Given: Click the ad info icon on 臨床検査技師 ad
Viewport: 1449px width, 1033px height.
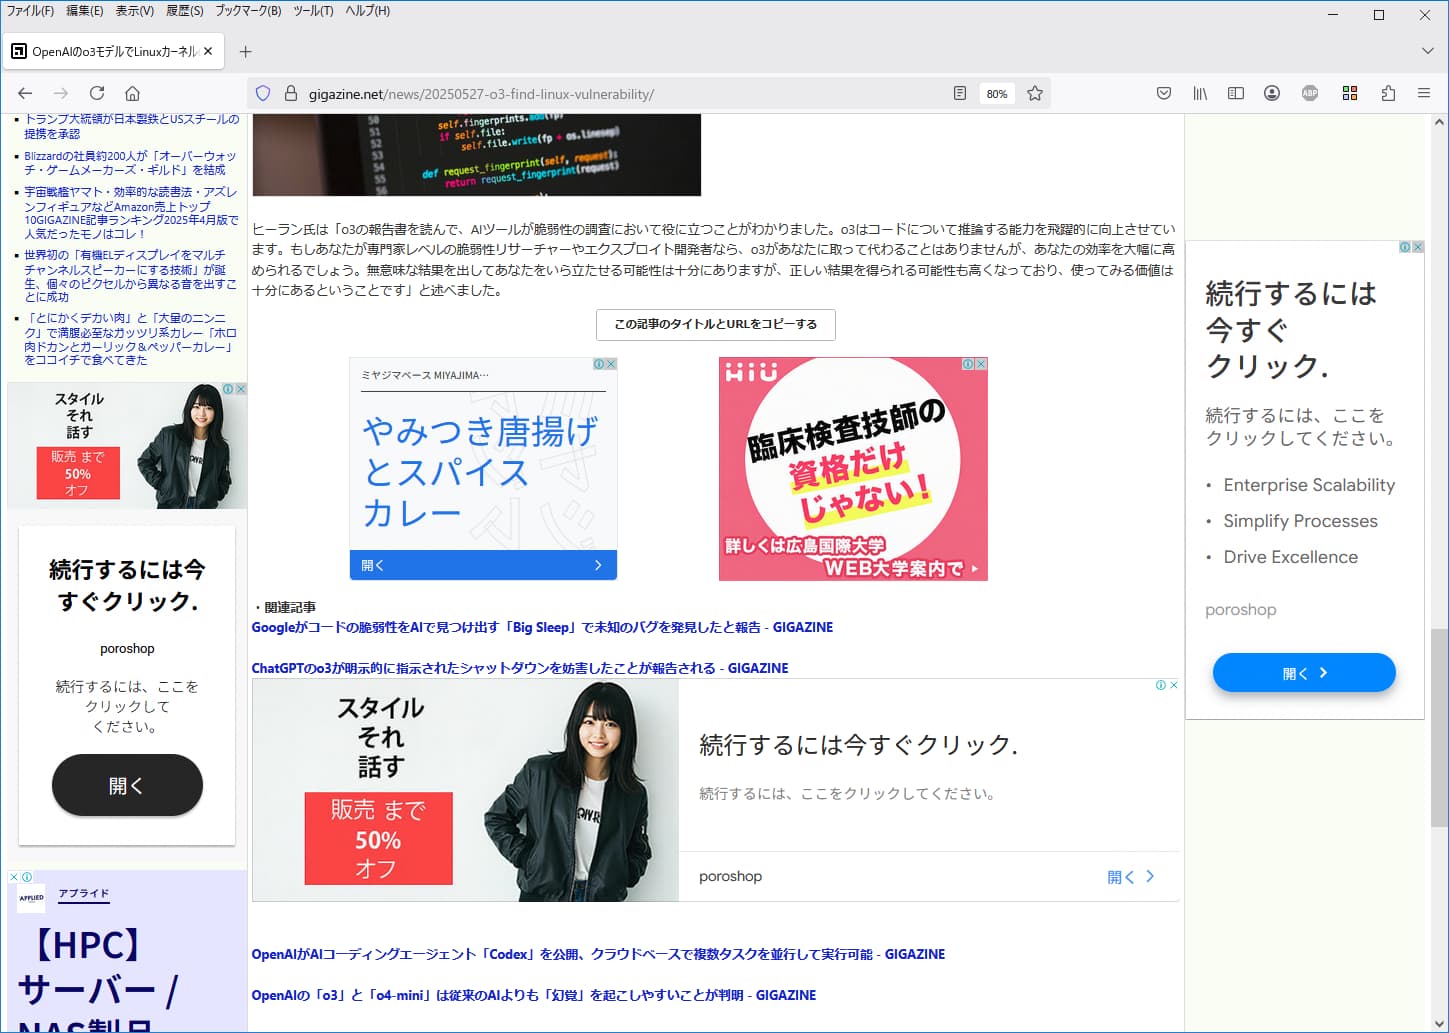Looking at the screenshot, I should [x=968, y=364].
